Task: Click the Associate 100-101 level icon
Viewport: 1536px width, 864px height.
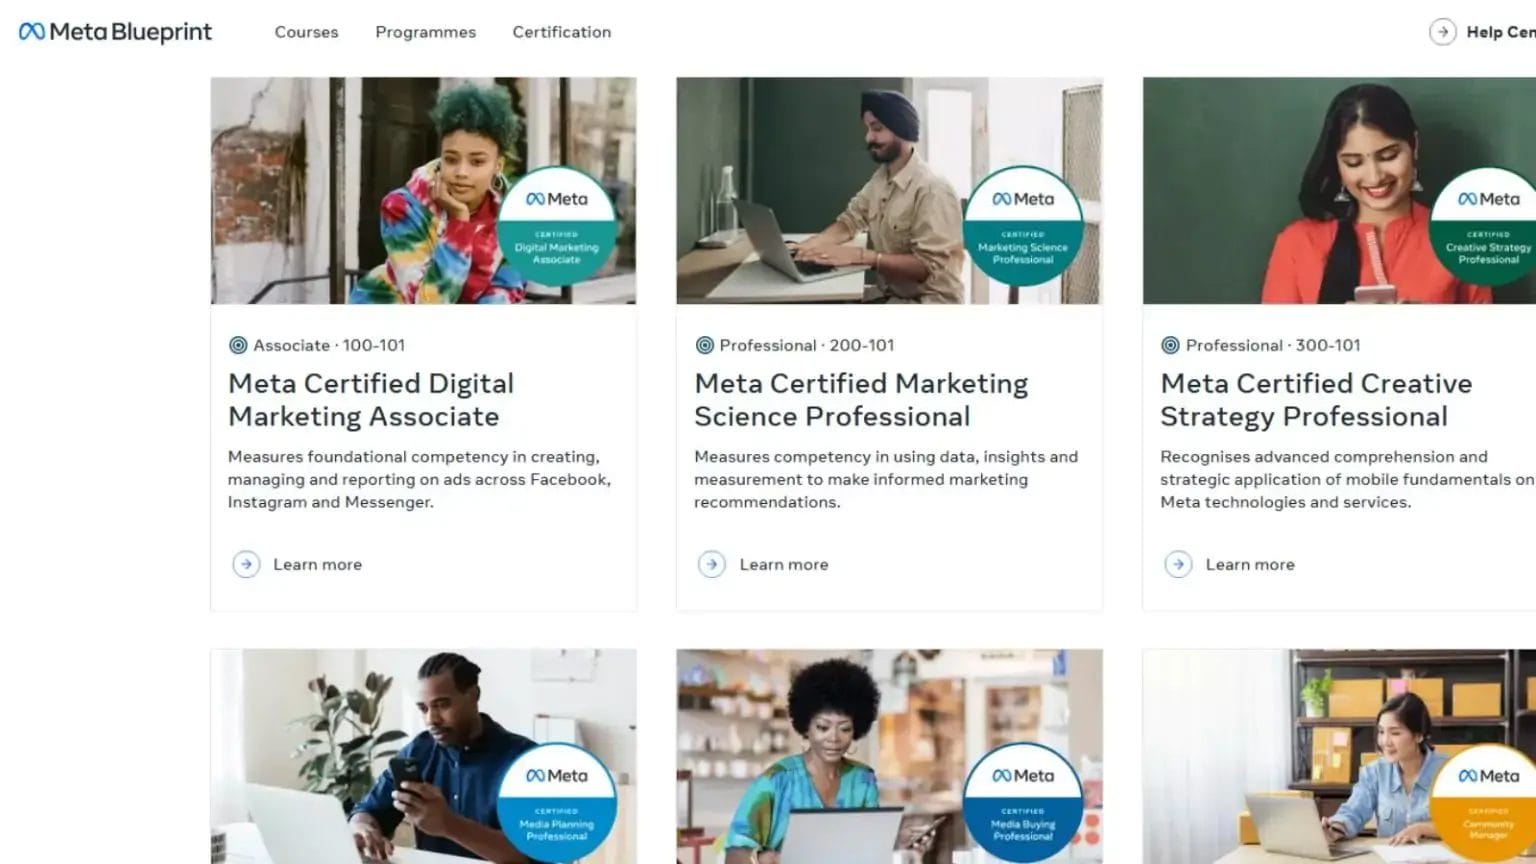Action: pos(238,345)
